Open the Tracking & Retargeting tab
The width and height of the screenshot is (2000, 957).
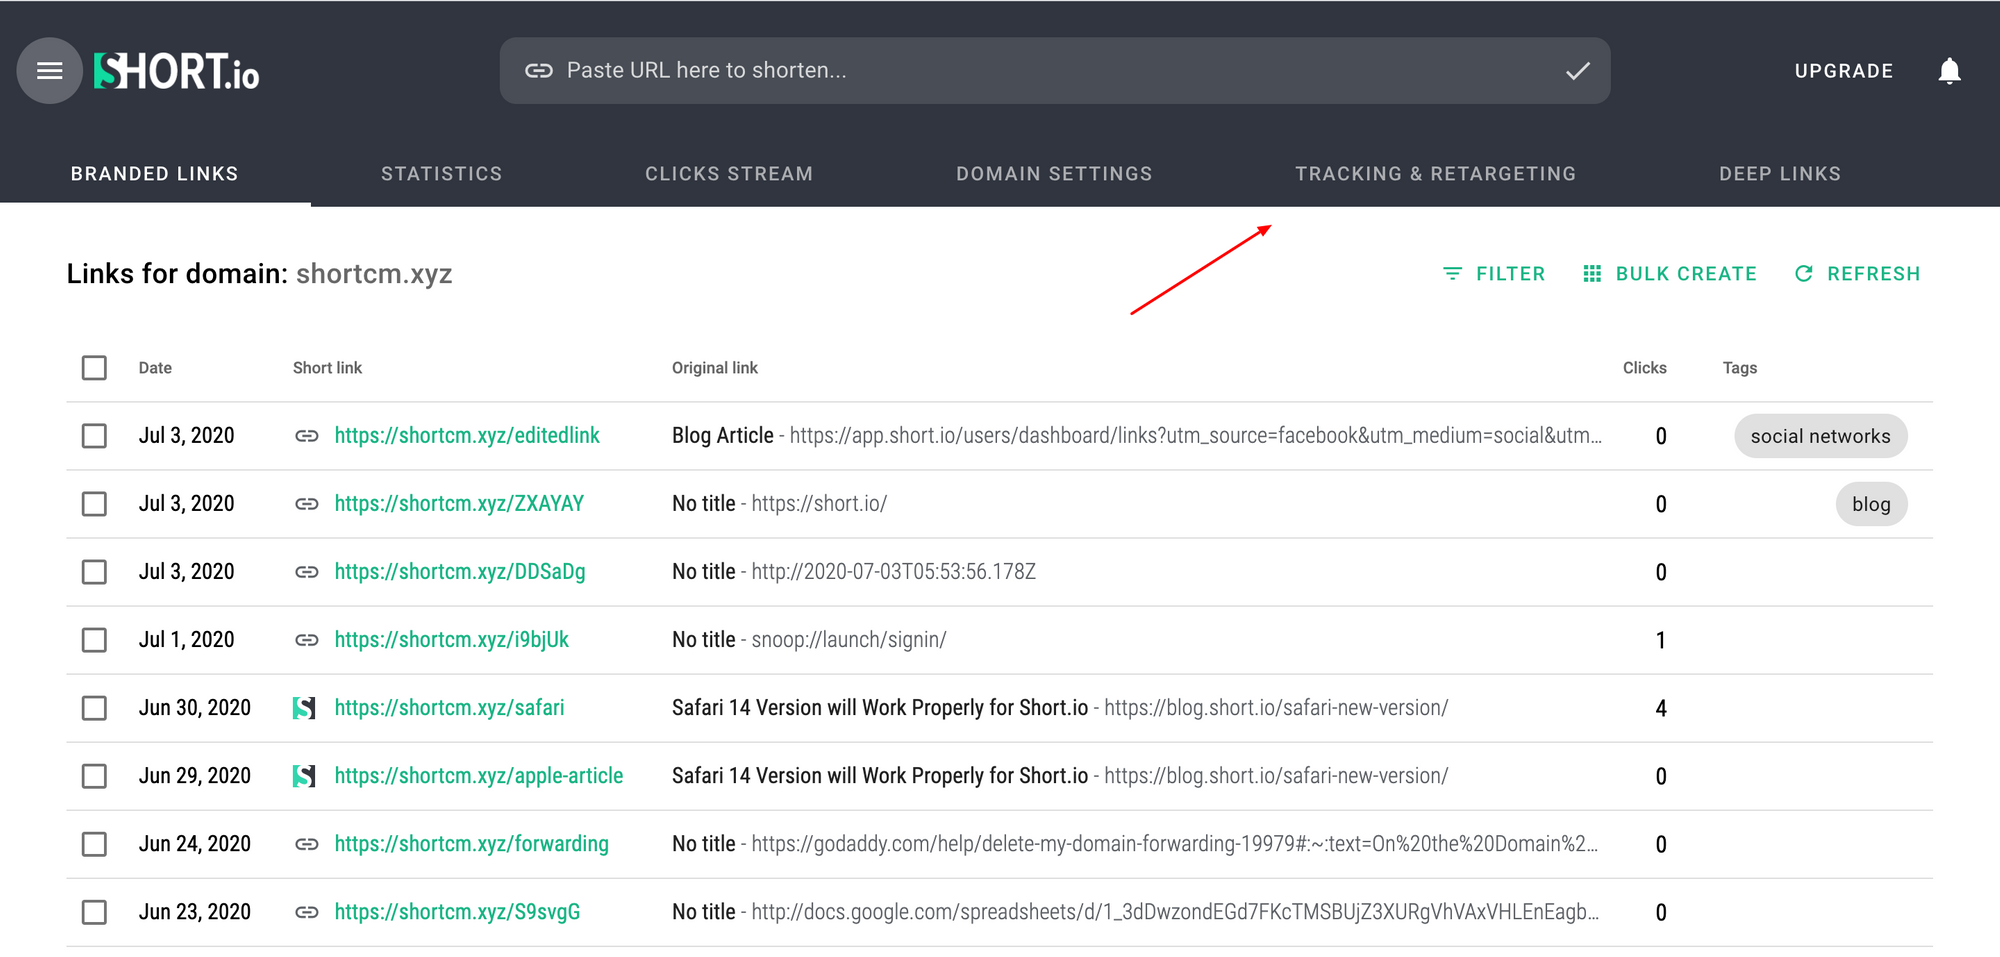click(x=1436, y=172)
